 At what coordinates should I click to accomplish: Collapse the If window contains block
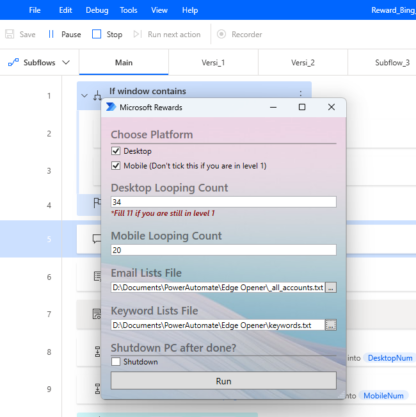84,96
